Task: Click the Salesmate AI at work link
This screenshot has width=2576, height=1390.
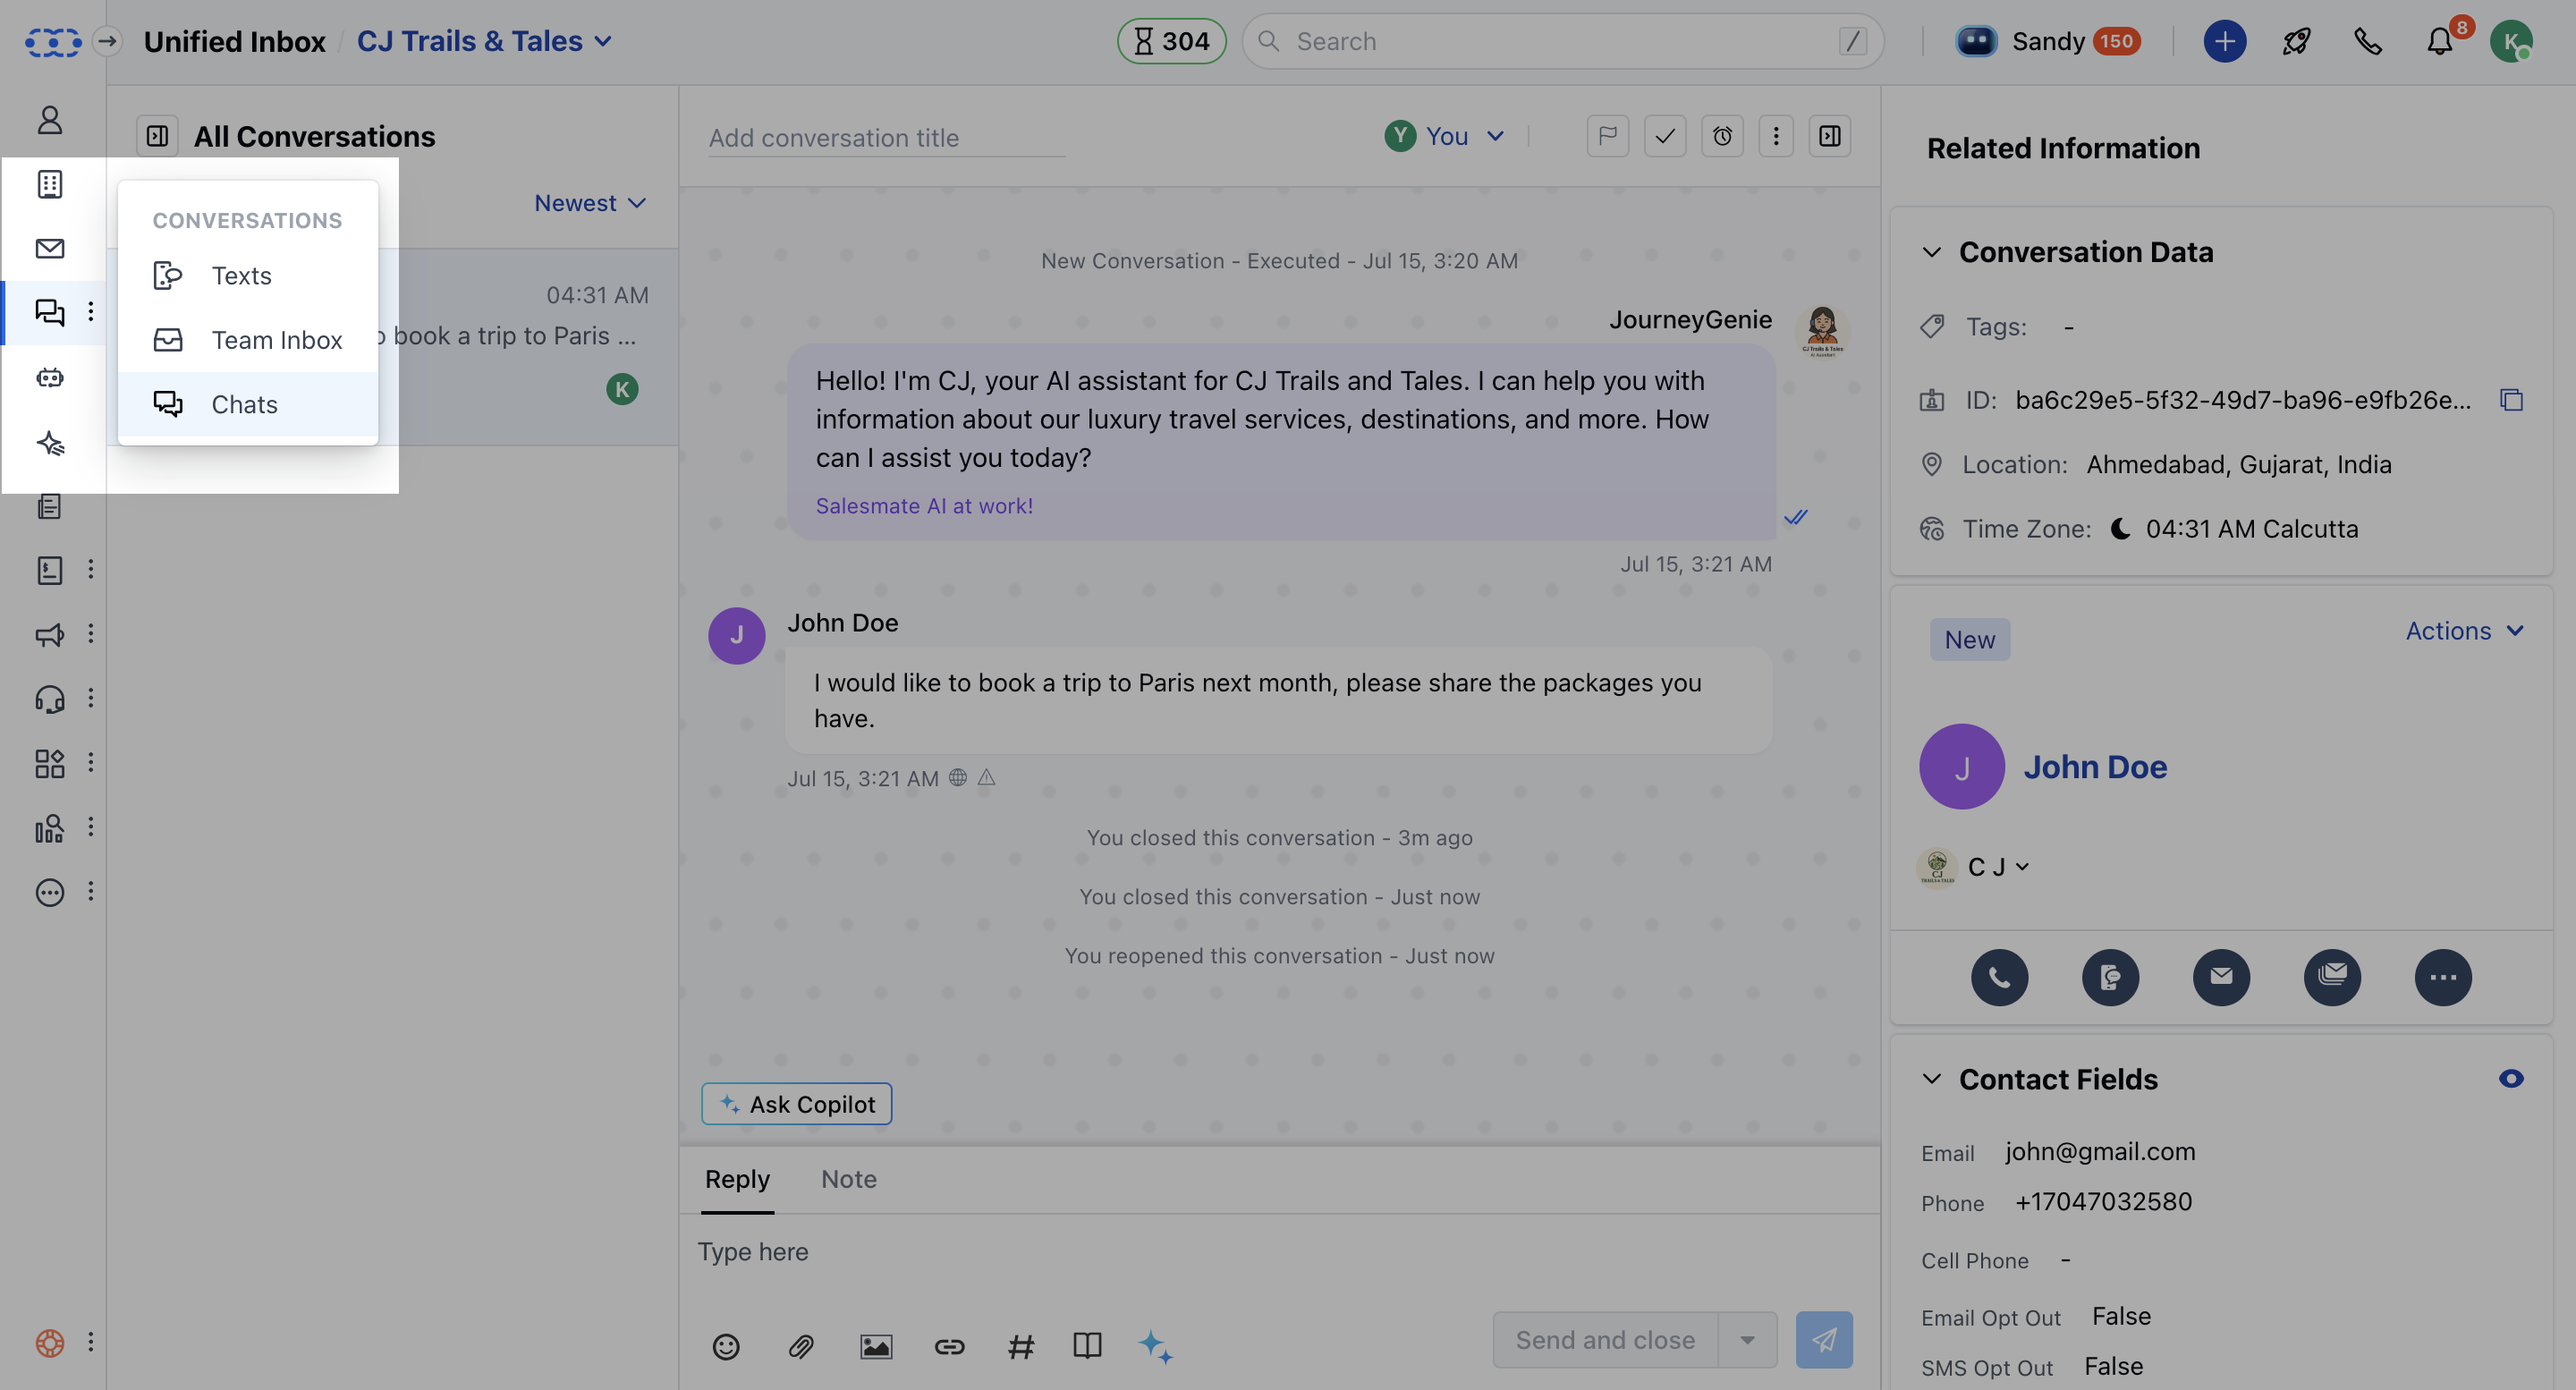Action: [x=924, y=506]
